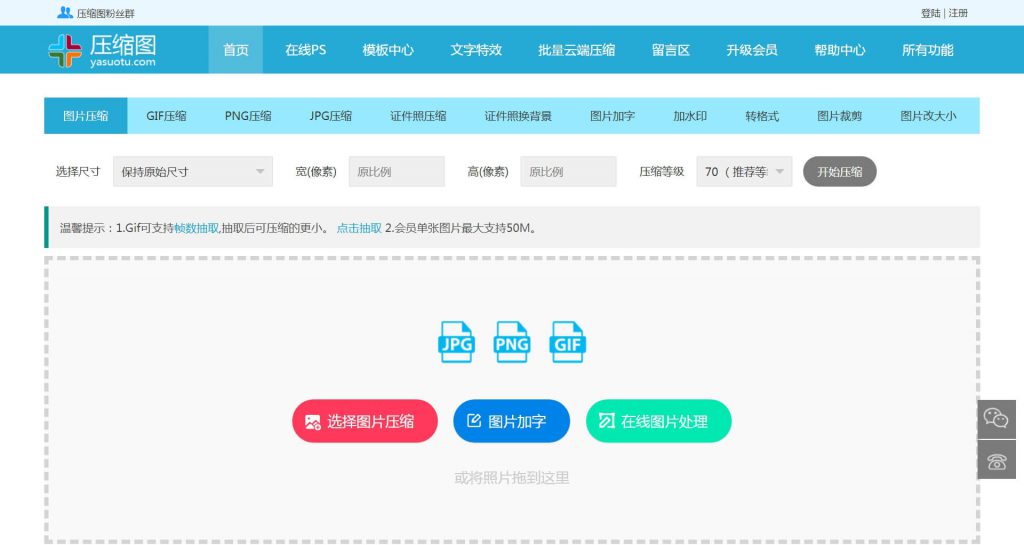Image resolution: width=1024 pixels, height=545 pixels.
Task: Open the 选择尺寸 dropdown (保持原始尺寸)
Action: tap(193, 172)
